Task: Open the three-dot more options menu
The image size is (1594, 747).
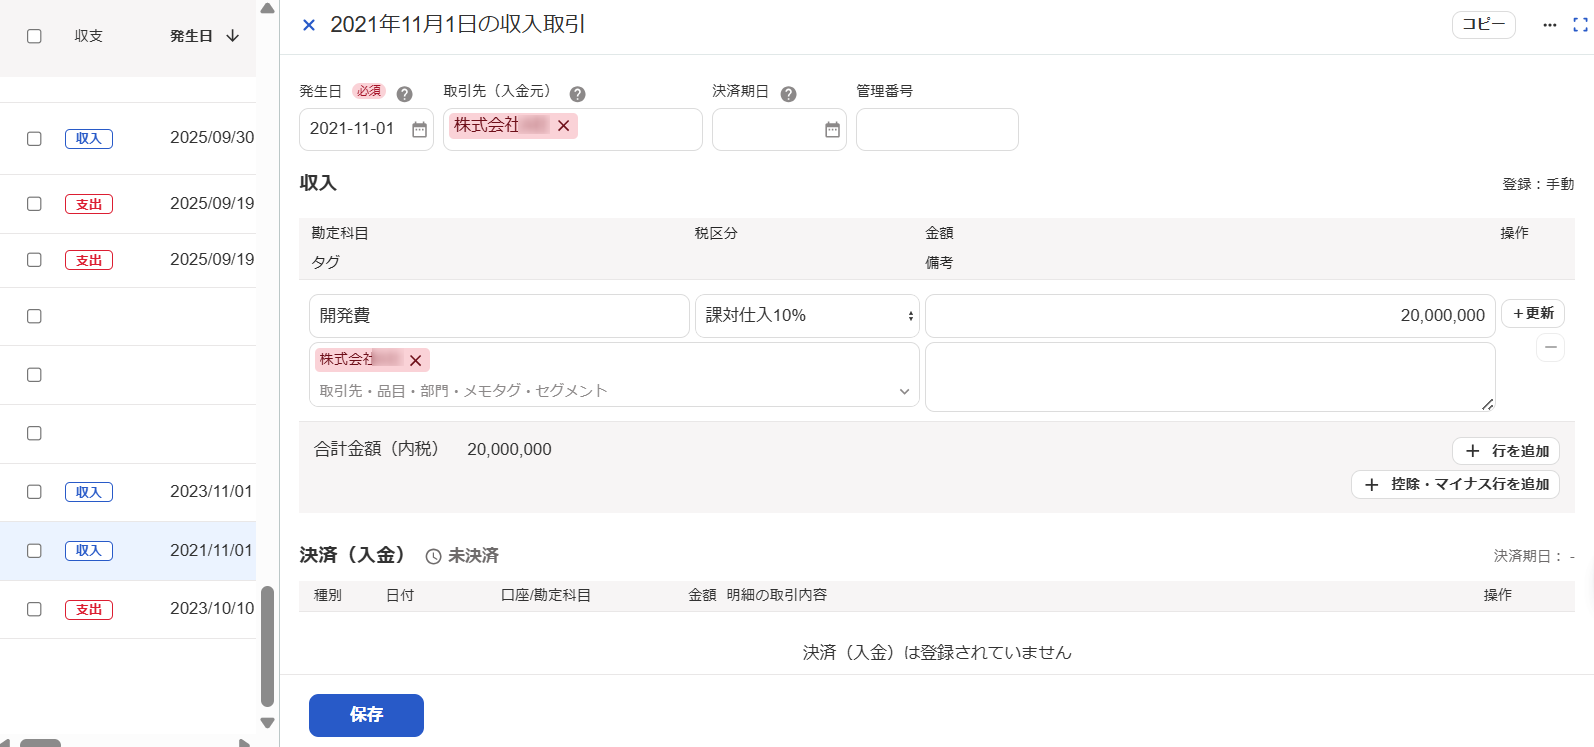Action: click(x=1549, y=25)
